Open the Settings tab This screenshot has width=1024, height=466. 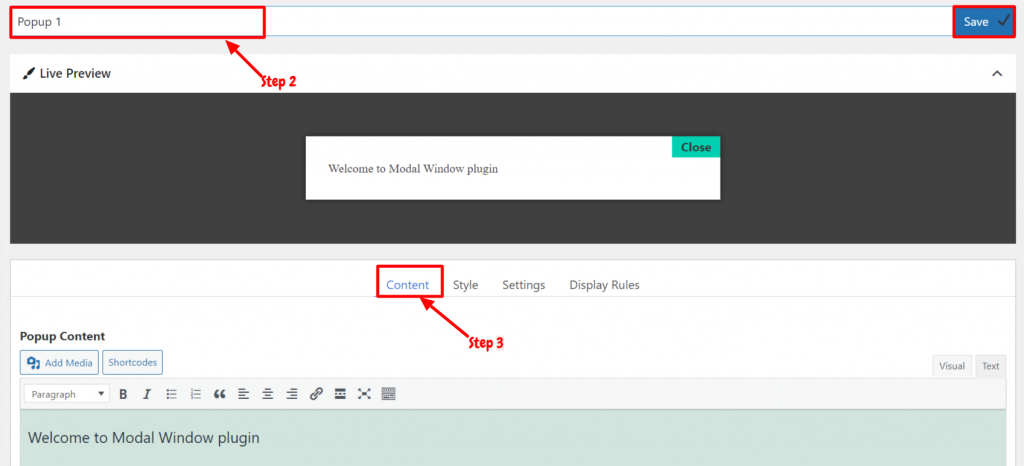524,285
